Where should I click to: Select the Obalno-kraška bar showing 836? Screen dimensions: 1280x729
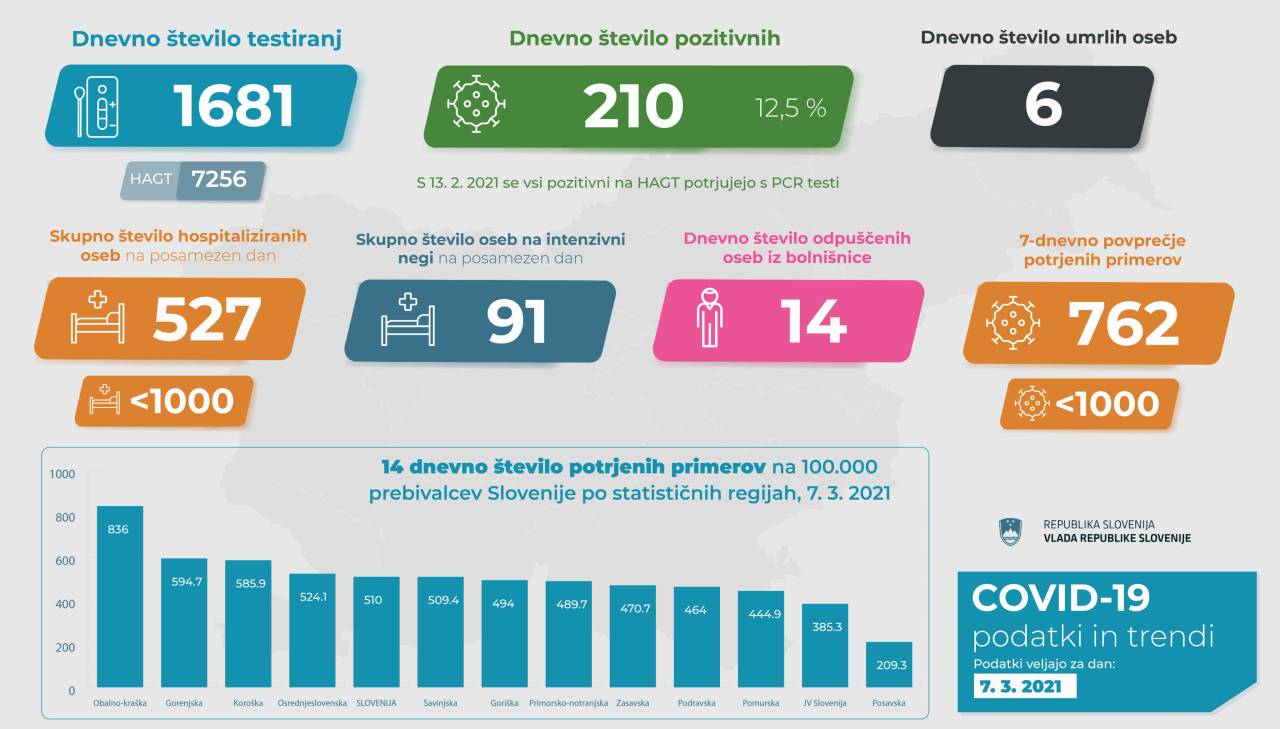[119, 598]
